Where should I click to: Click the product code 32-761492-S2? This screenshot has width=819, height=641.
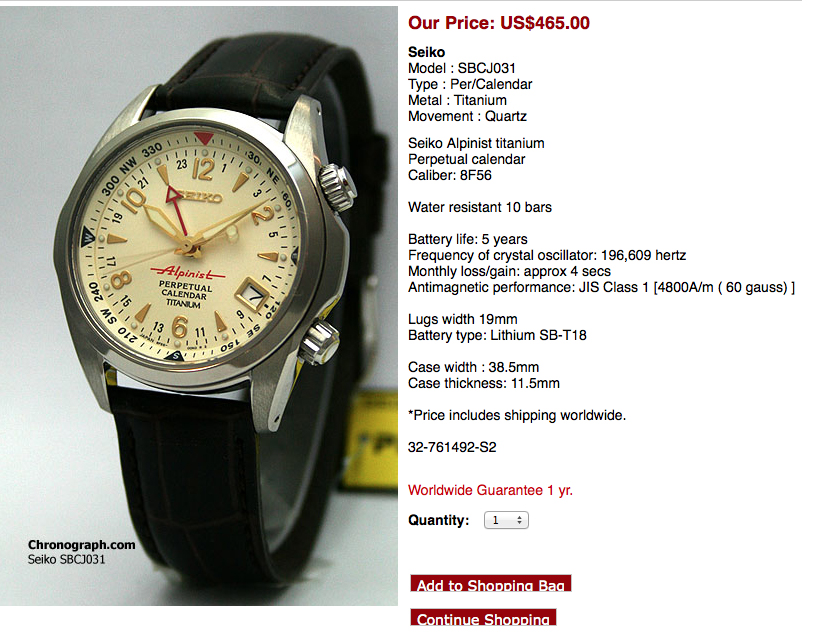(x=452, y=448)
